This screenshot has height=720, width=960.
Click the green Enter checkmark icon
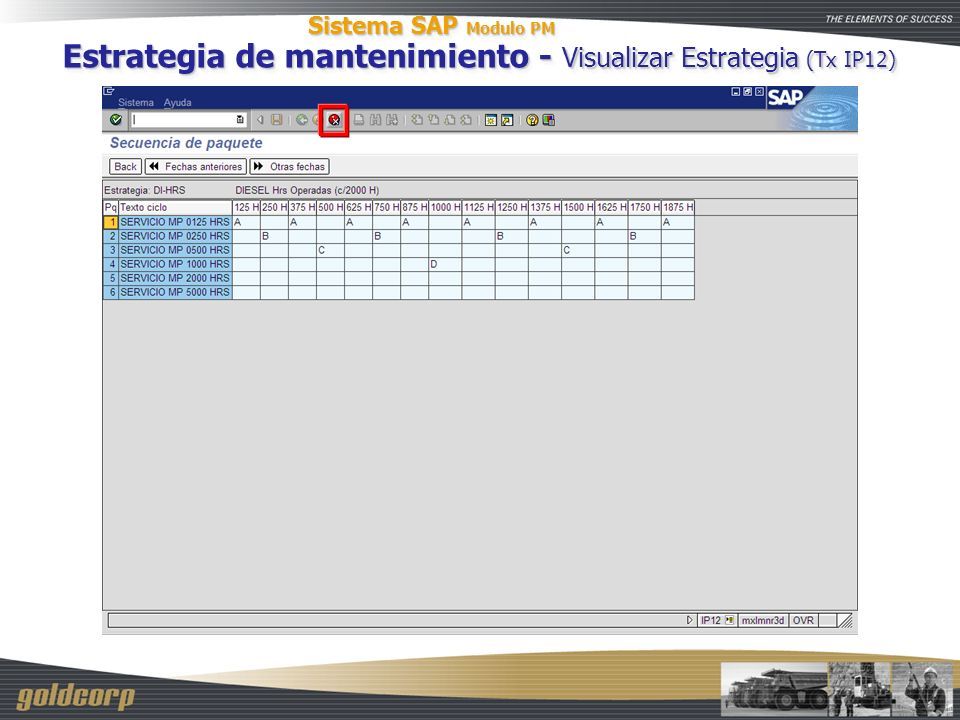[x=115, y=120]
